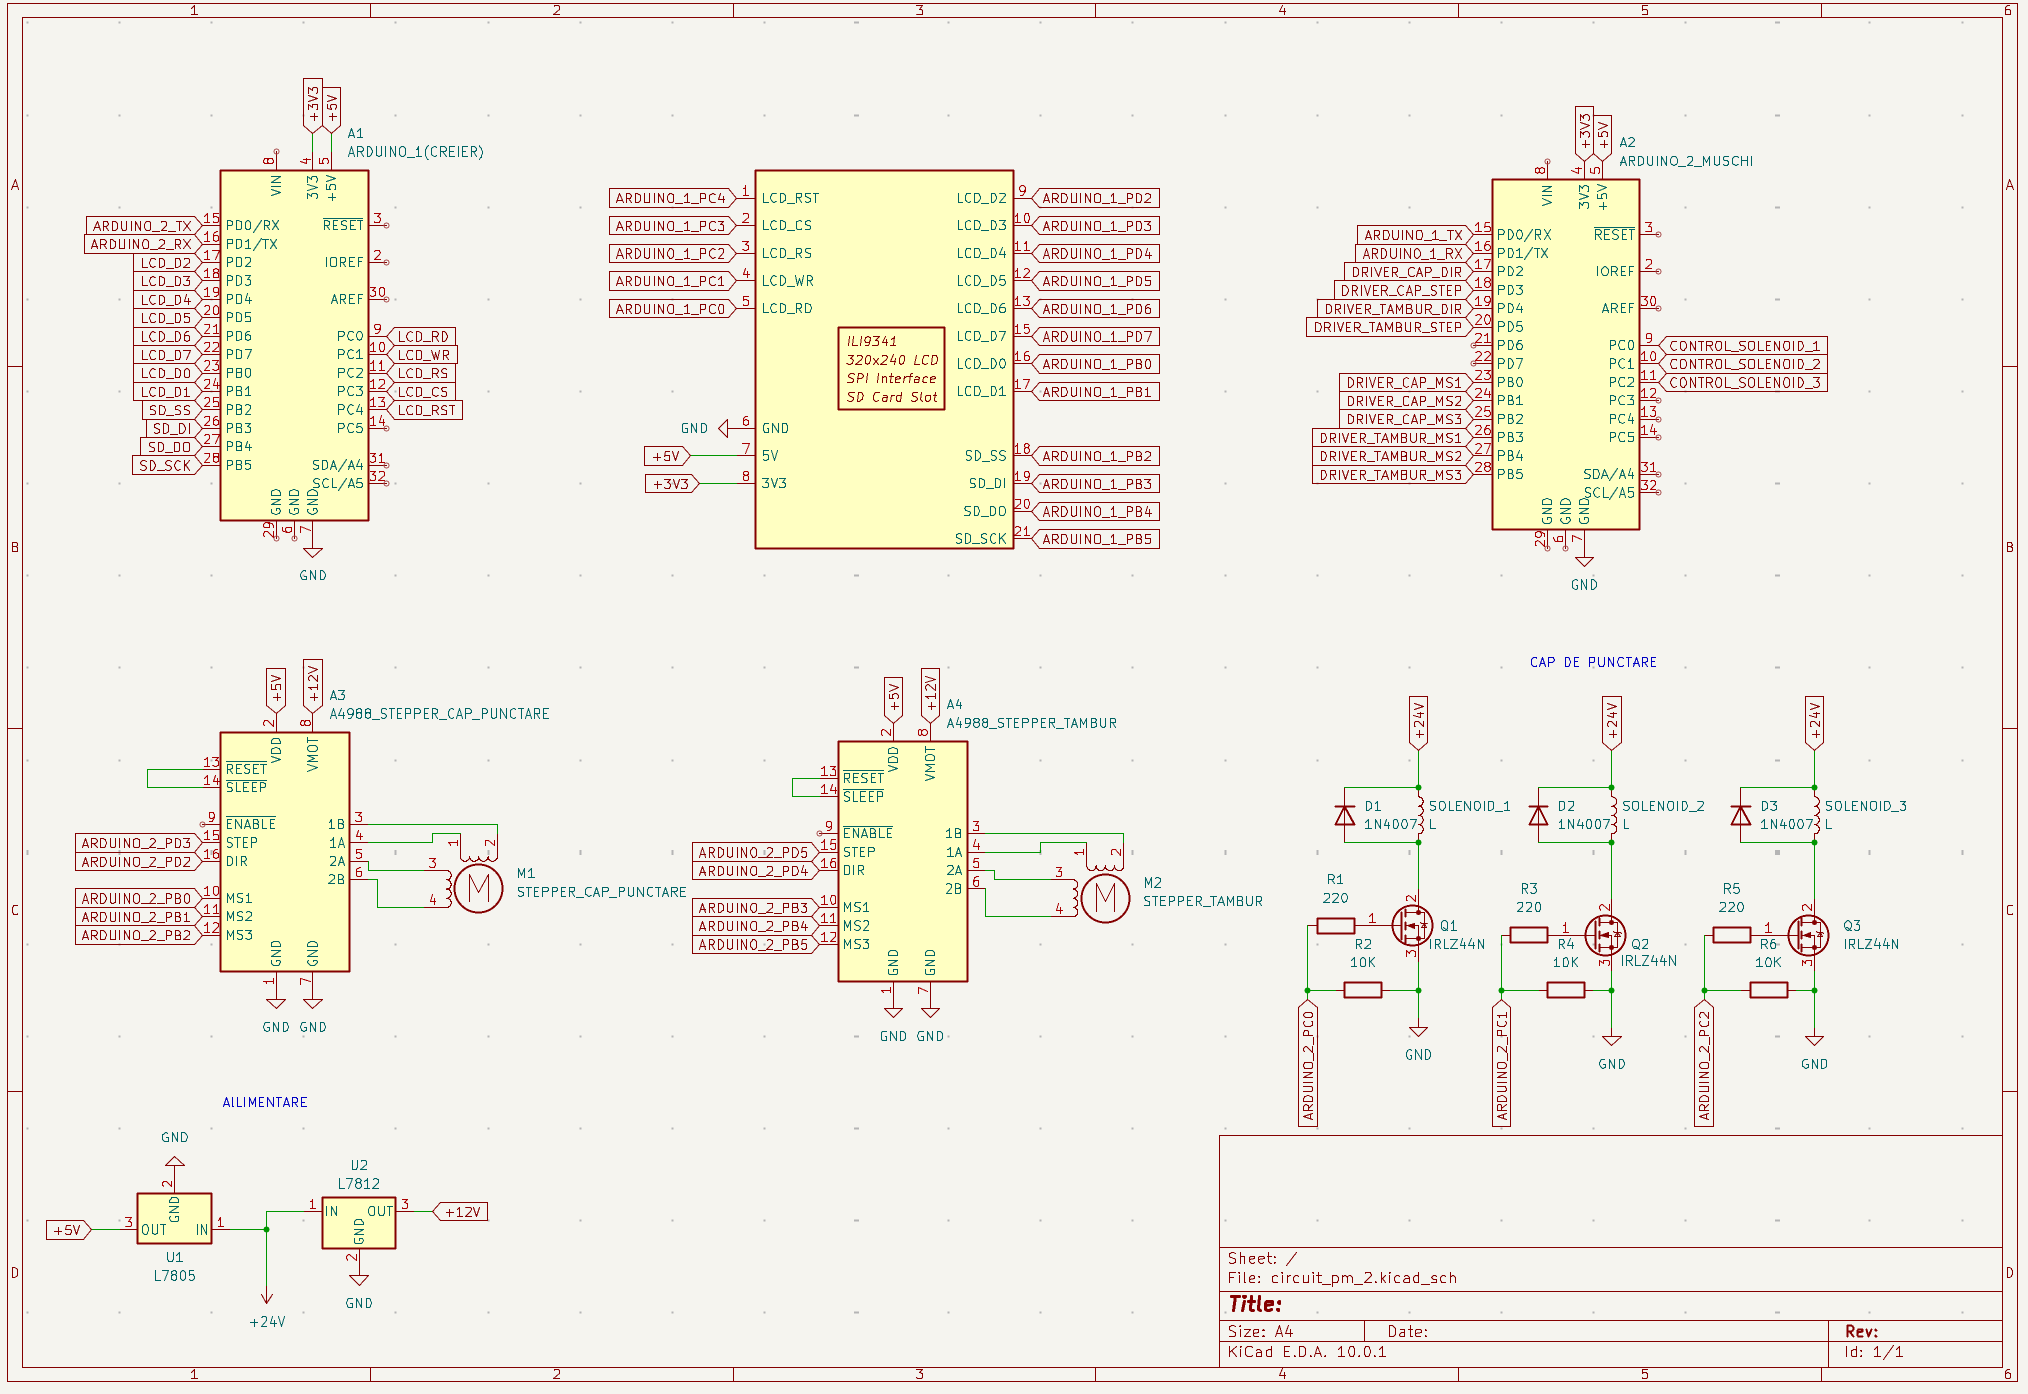The height and width of the screenshot is (1394, 2028).
Task: Select ARDUINO_2_PB4 label on A4 MS2
Action: pos(755,926)
